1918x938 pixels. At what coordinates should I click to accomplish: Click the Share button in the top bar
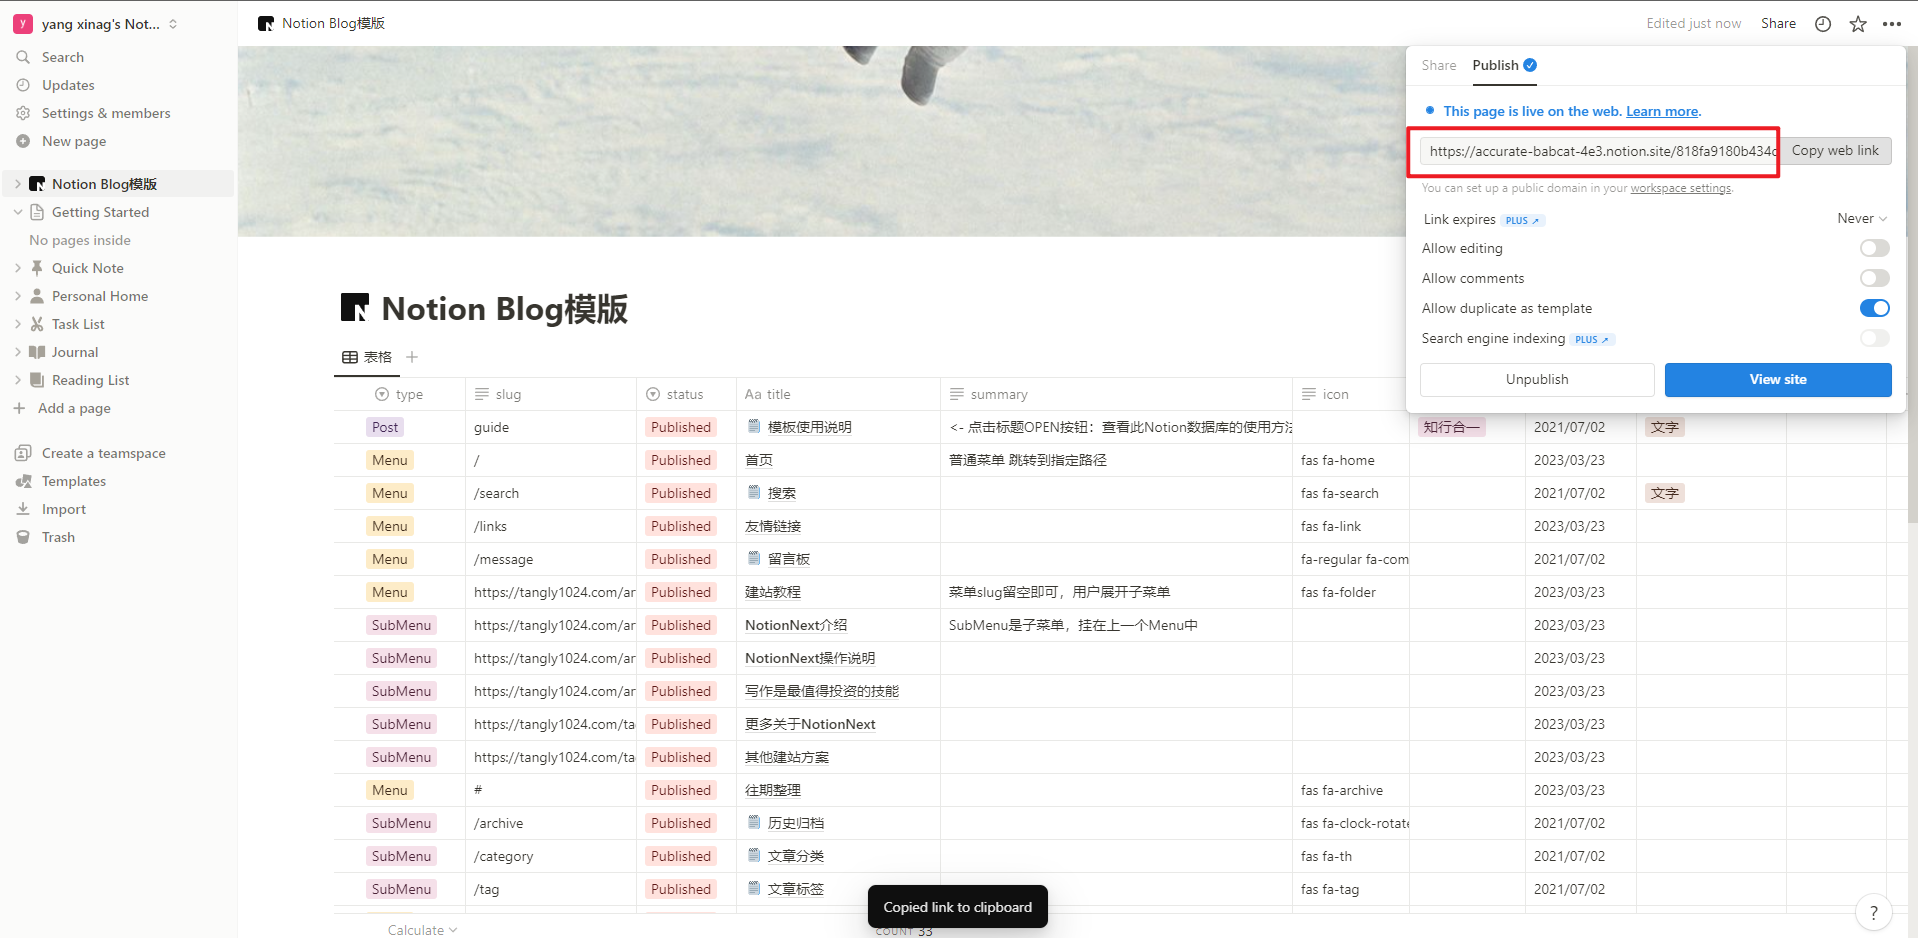point(1778,24)
